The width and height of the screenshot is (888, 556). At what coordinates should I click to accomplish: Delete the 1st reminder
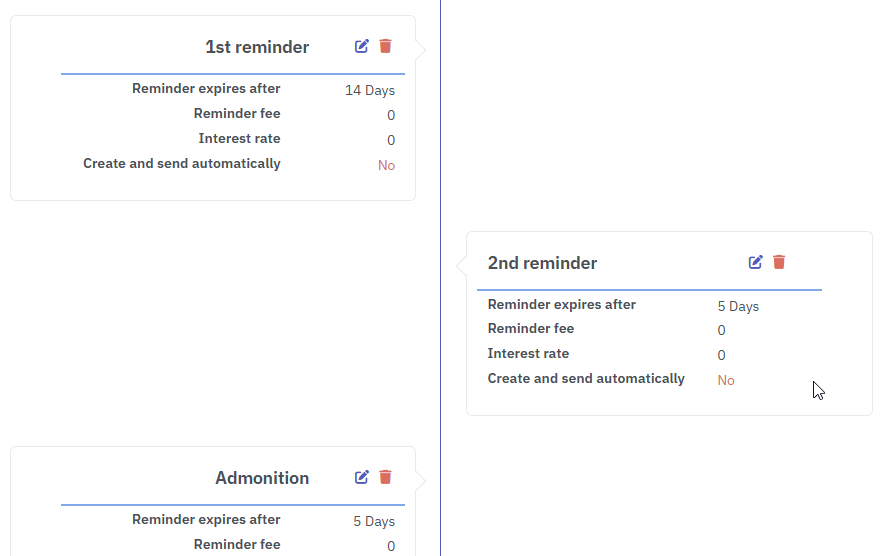coord(386,46)
